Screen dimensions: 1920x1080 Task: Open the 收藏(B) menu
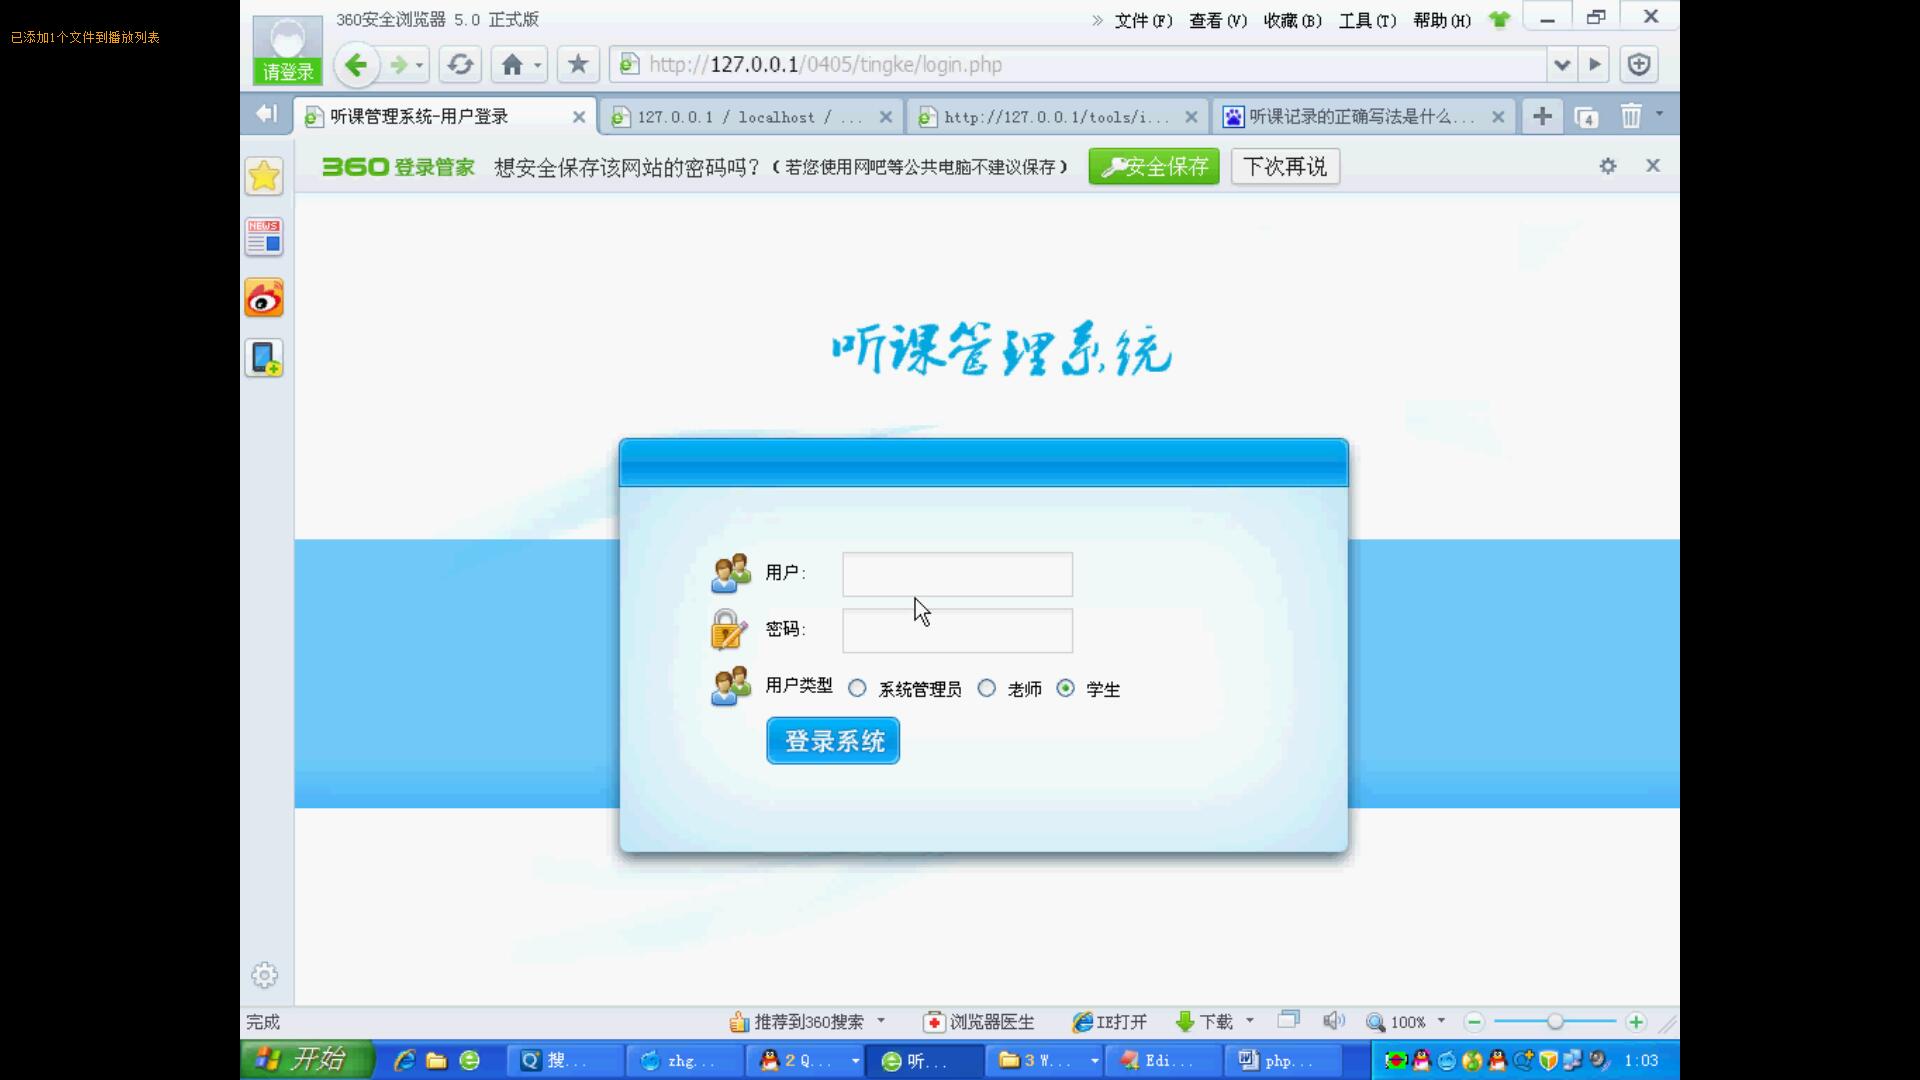click(x=1293, y=20)
